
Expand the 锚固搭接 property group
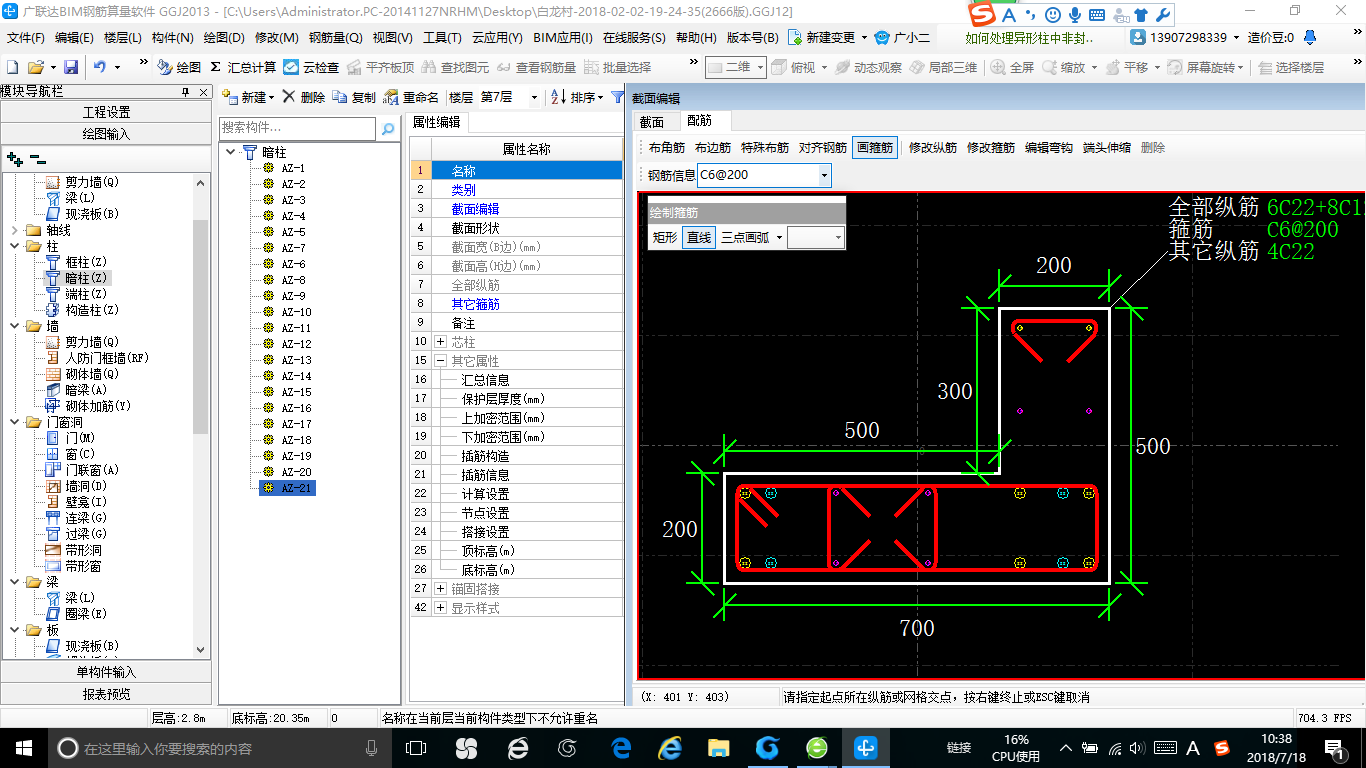coord(440,589)
